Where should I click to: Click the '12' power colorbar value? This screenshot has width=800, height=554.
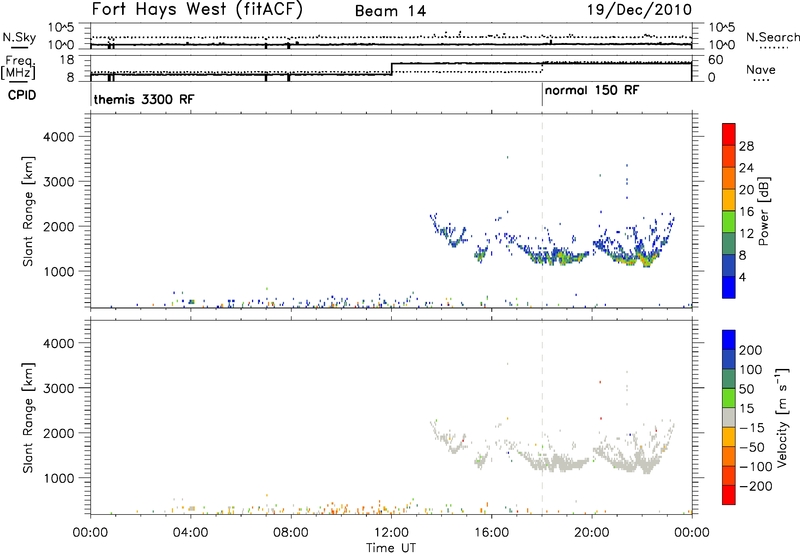click(746, 234)
